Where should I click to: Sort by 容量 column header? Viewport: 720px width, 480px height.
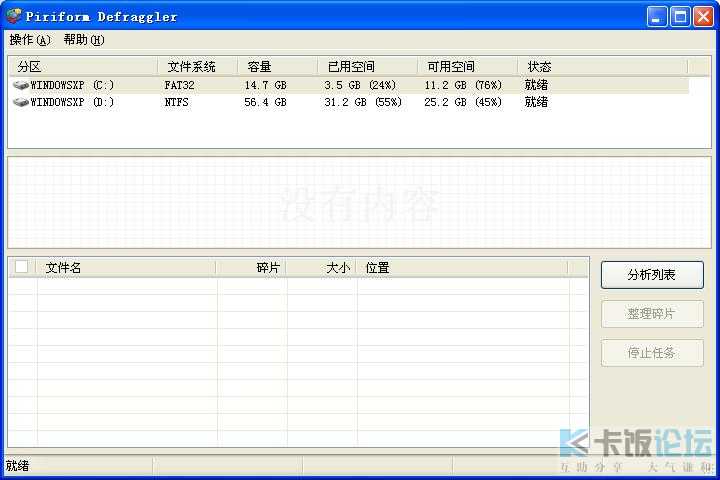pos(277,67)
